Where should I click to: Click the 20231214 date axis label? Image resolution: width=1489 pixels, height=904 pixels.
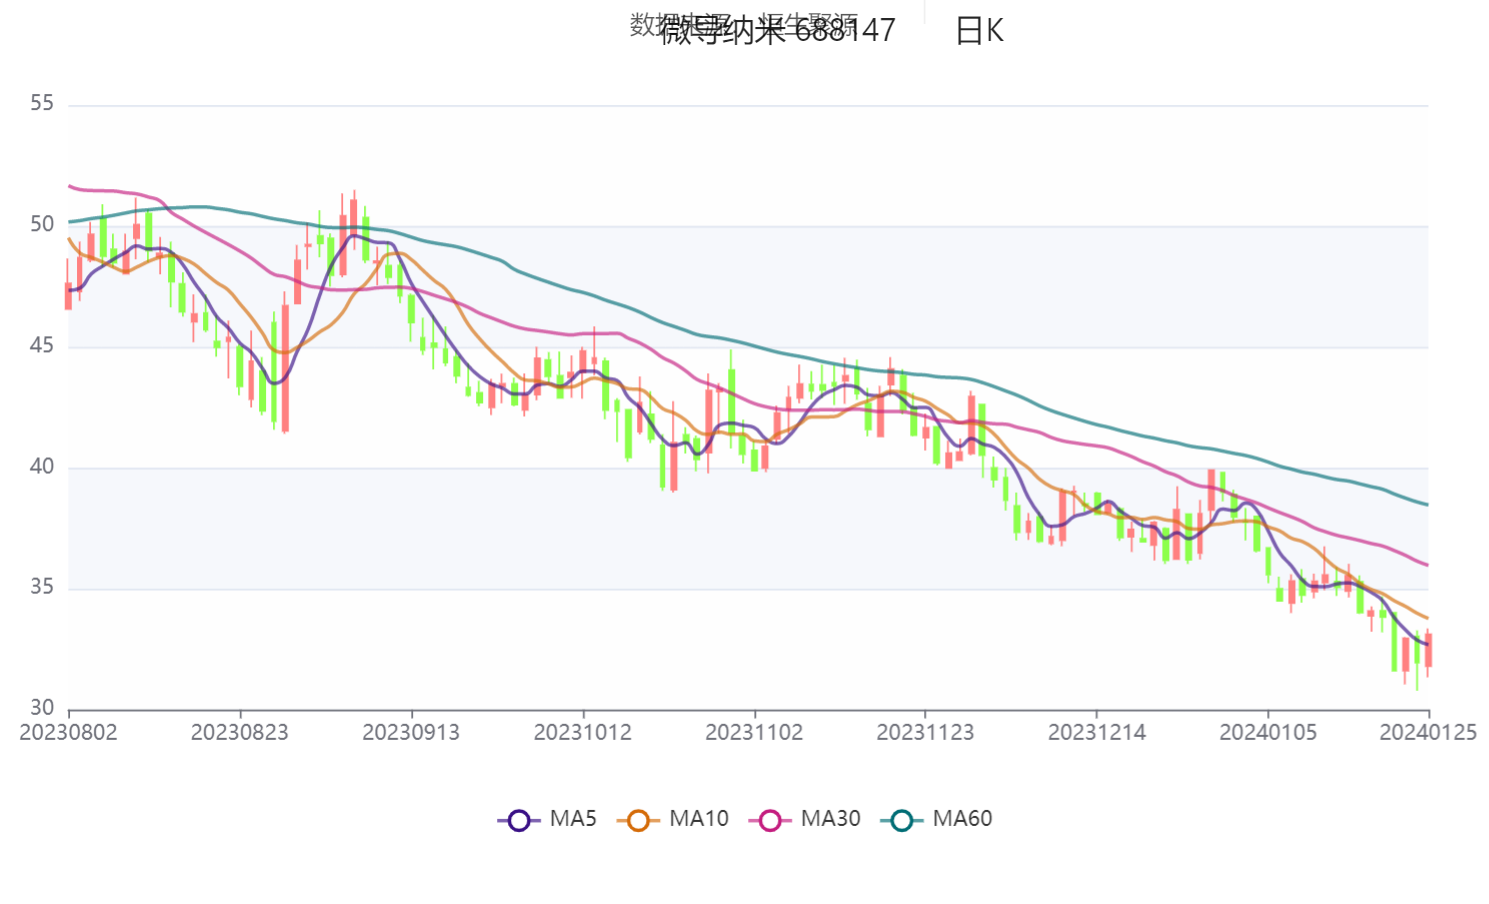[1097, 732]
